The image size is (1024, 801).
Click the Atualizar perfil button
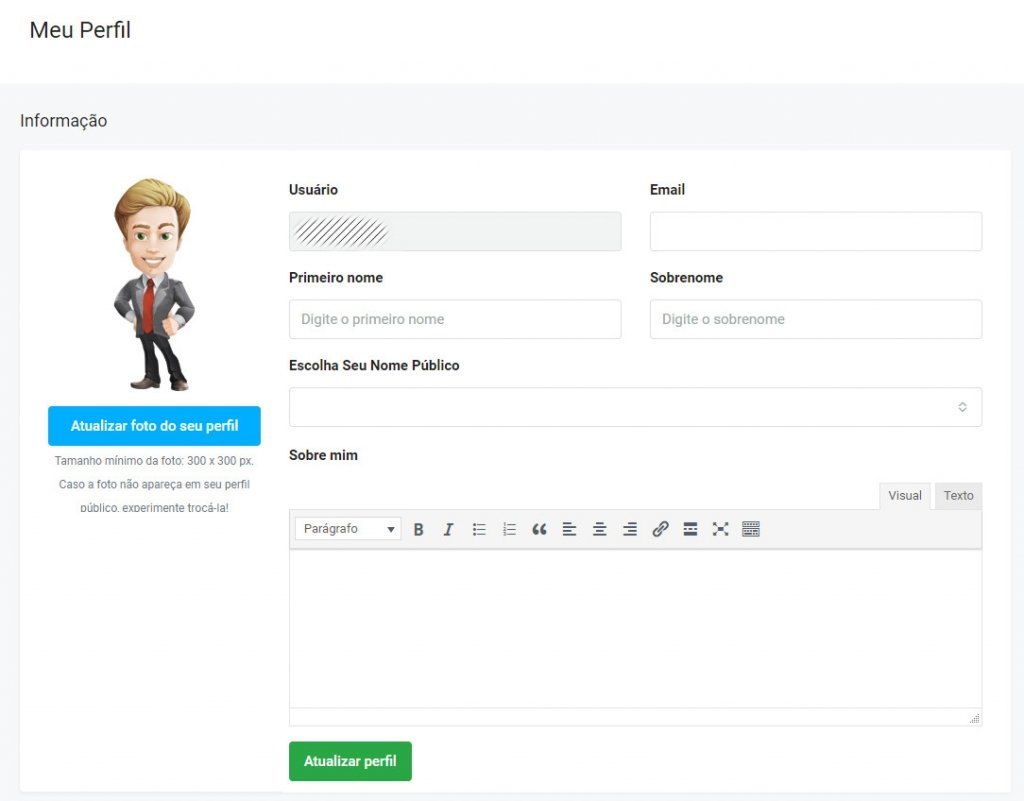(x=350, y=761)
